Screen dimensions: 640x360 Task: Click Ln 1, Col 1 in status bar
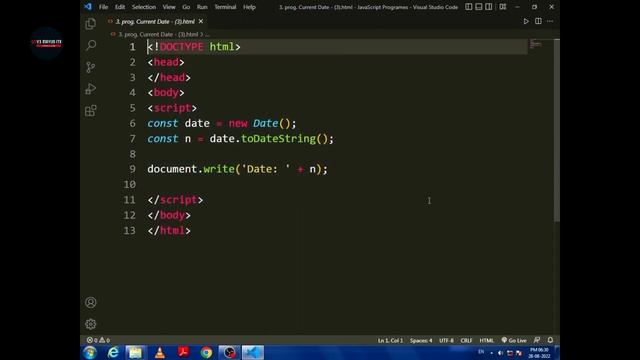390,340
